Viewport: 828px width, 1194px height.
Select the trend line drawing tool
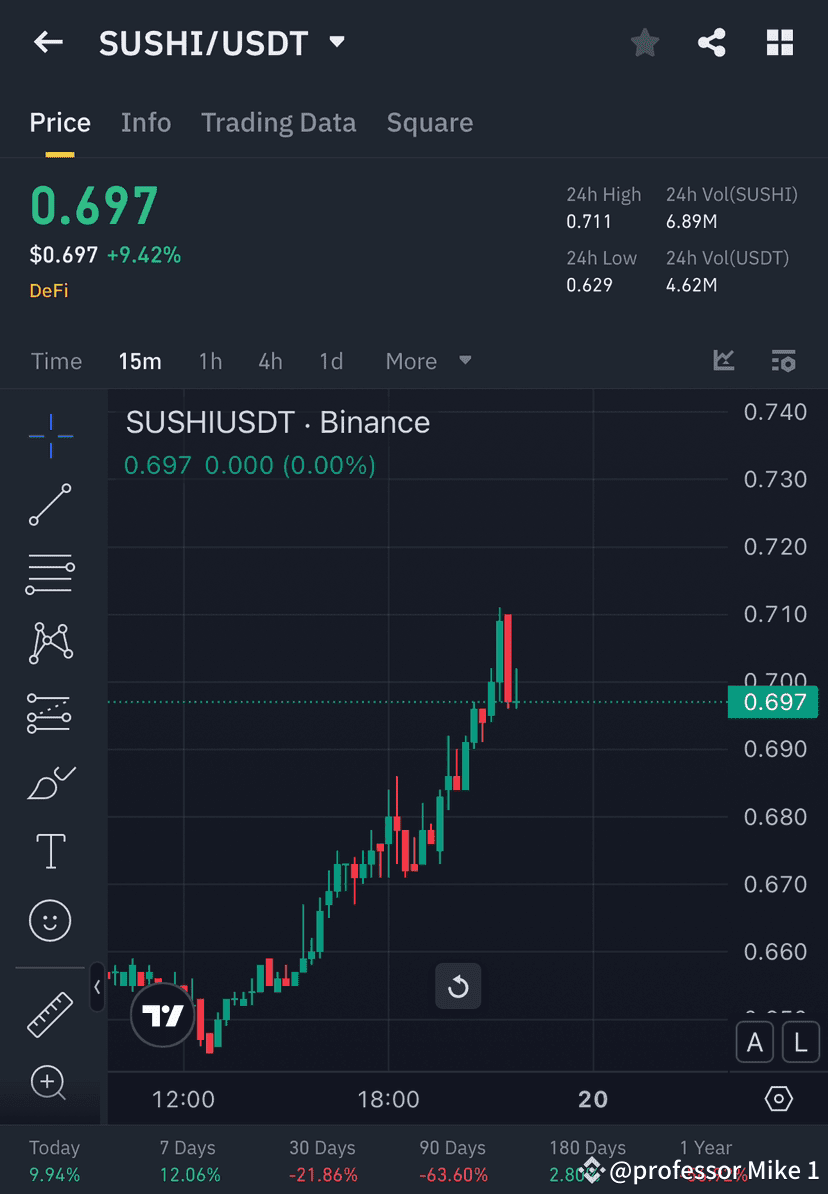pyautogui.click(x=50, y=505)
